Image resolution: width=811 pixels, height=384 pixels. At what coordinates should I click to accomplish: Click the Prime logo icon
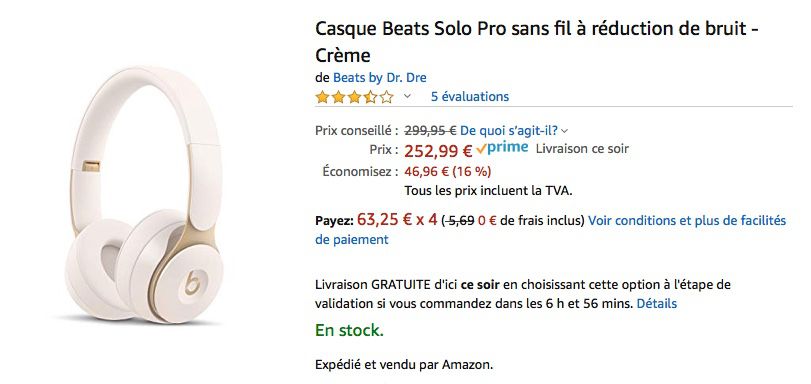(502, 148)
